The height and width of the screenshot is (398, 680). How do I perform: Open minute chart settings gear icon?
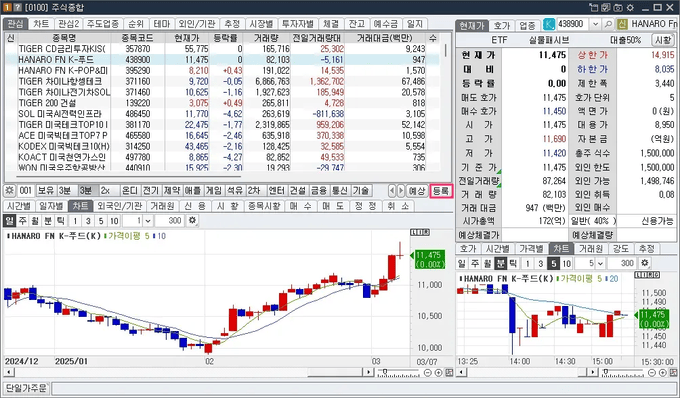pos(645,263)
